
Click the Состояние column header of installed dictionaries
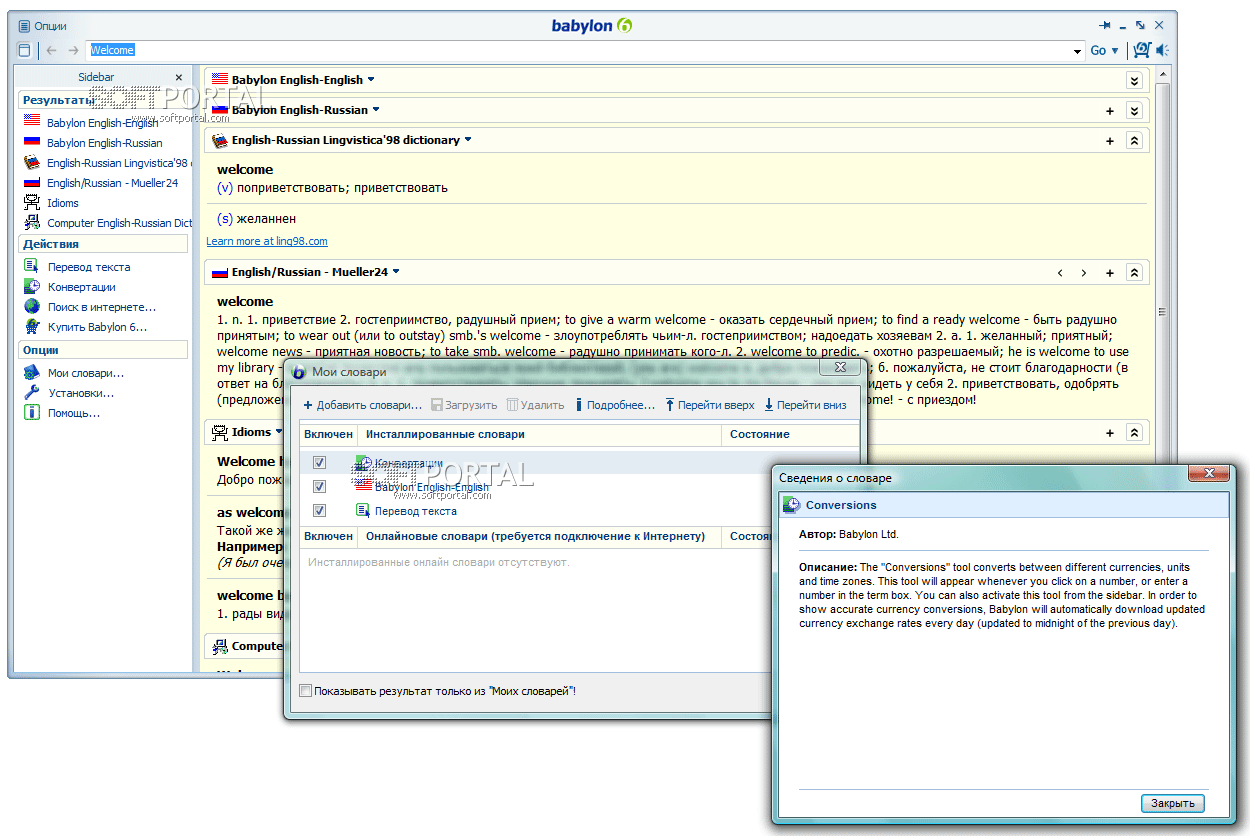click(789, 434)
